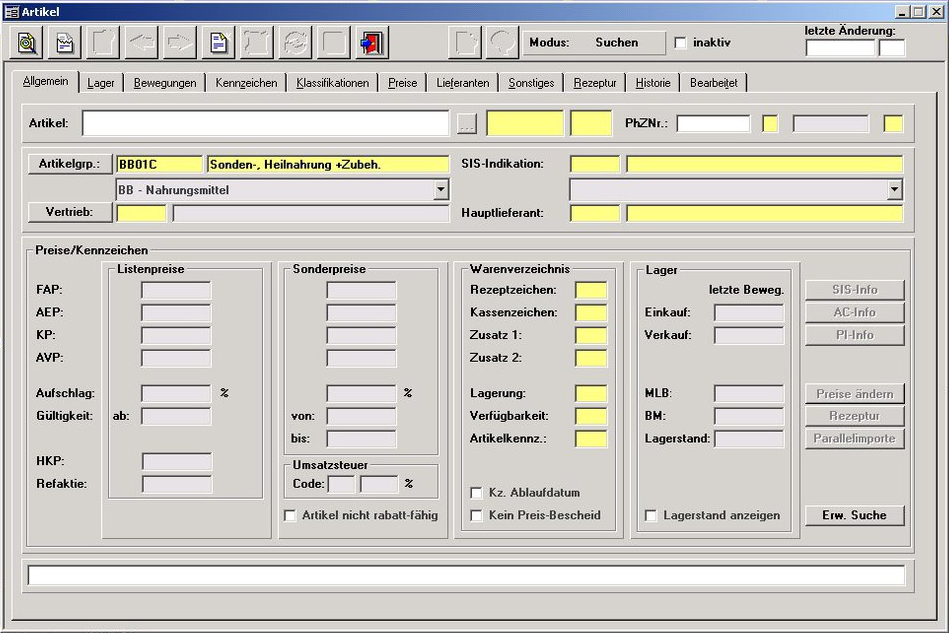The height and width of the screenshot is (633, 949).
Task: Click the greyed-out right arrow icon
Action: point(179,43)
